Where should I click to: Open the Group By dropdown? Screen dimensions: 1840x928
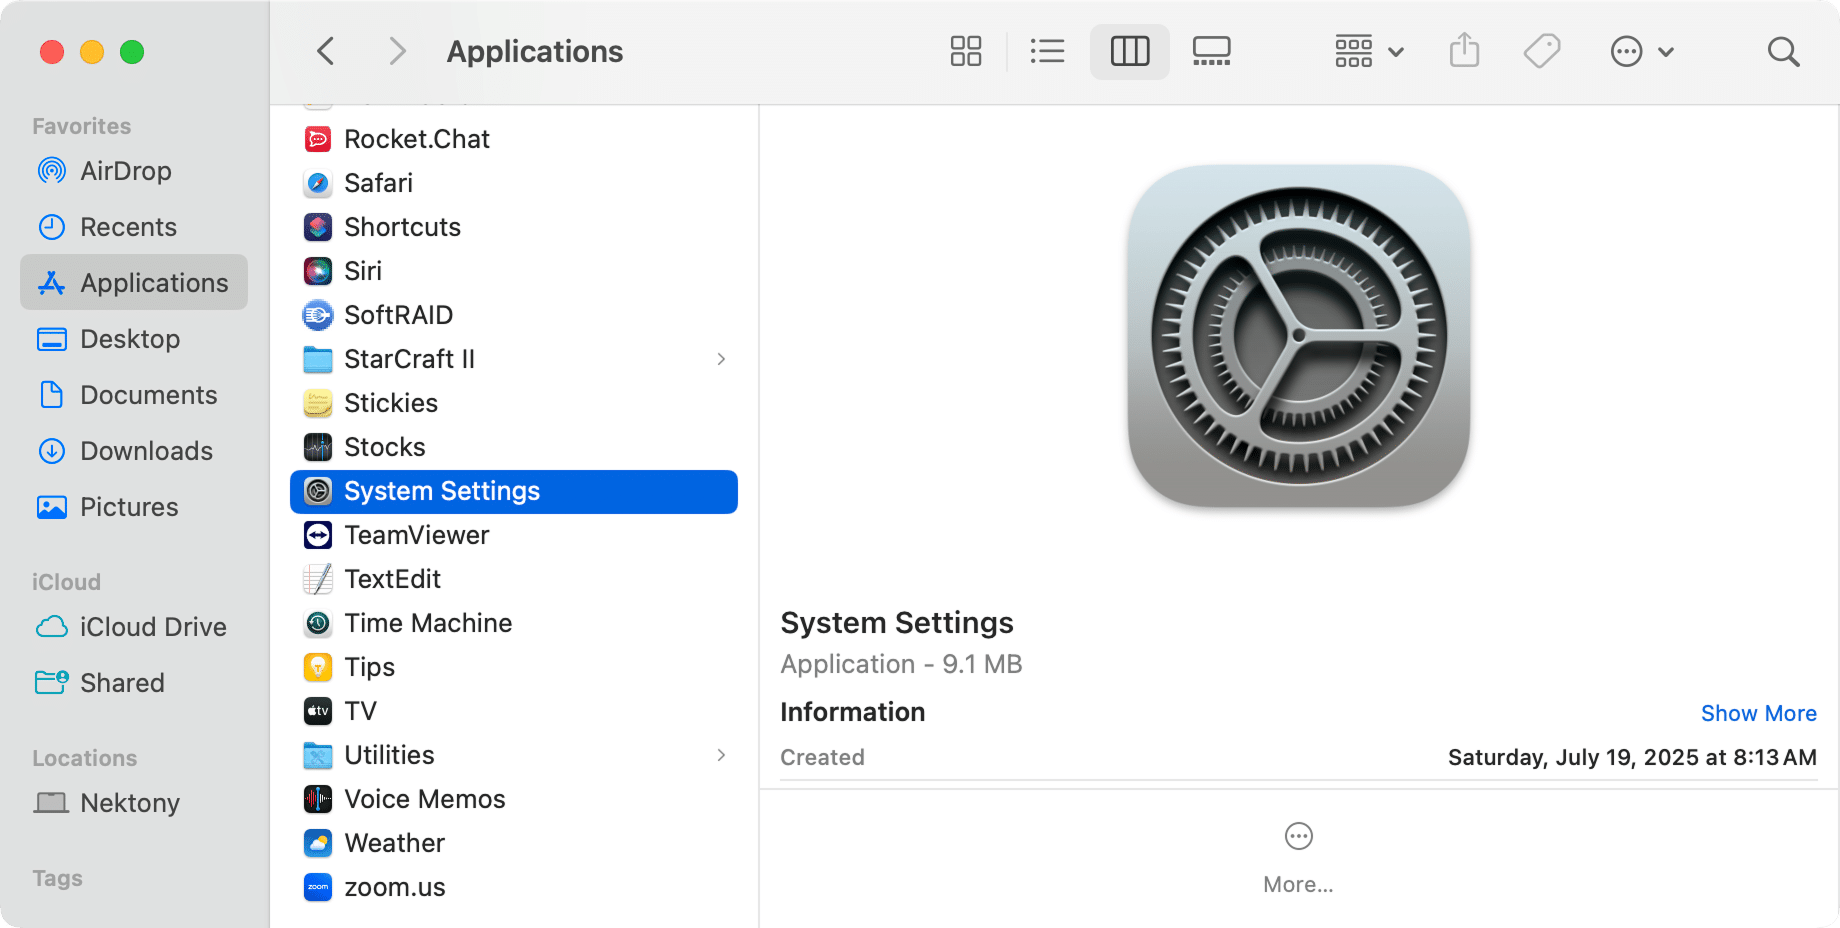[x=1369, y=51]
